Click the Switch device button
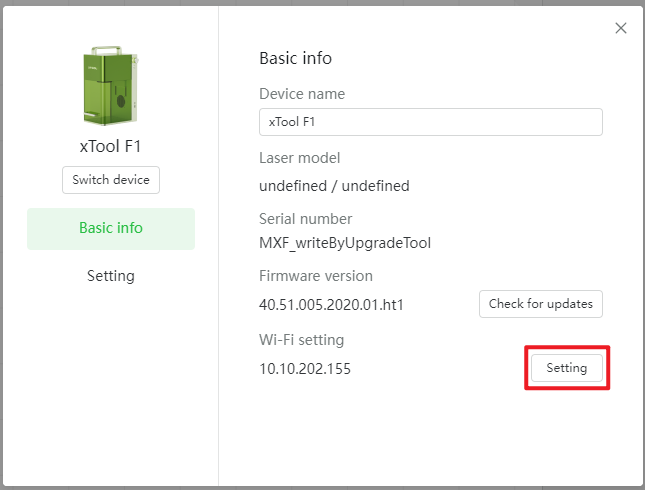Screen dimensions: 645x490 [111, 180]
